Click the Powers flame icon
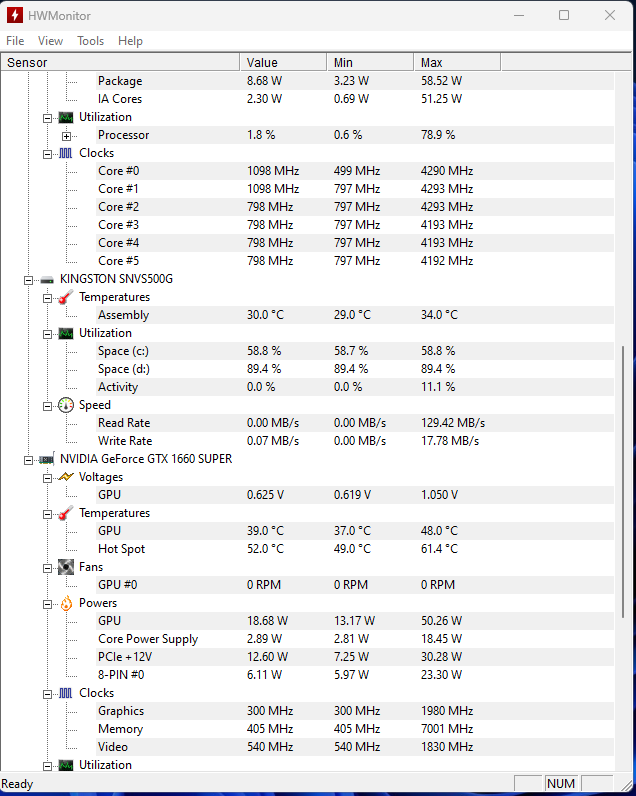The image size is (636, 796). tap(66, 603)
